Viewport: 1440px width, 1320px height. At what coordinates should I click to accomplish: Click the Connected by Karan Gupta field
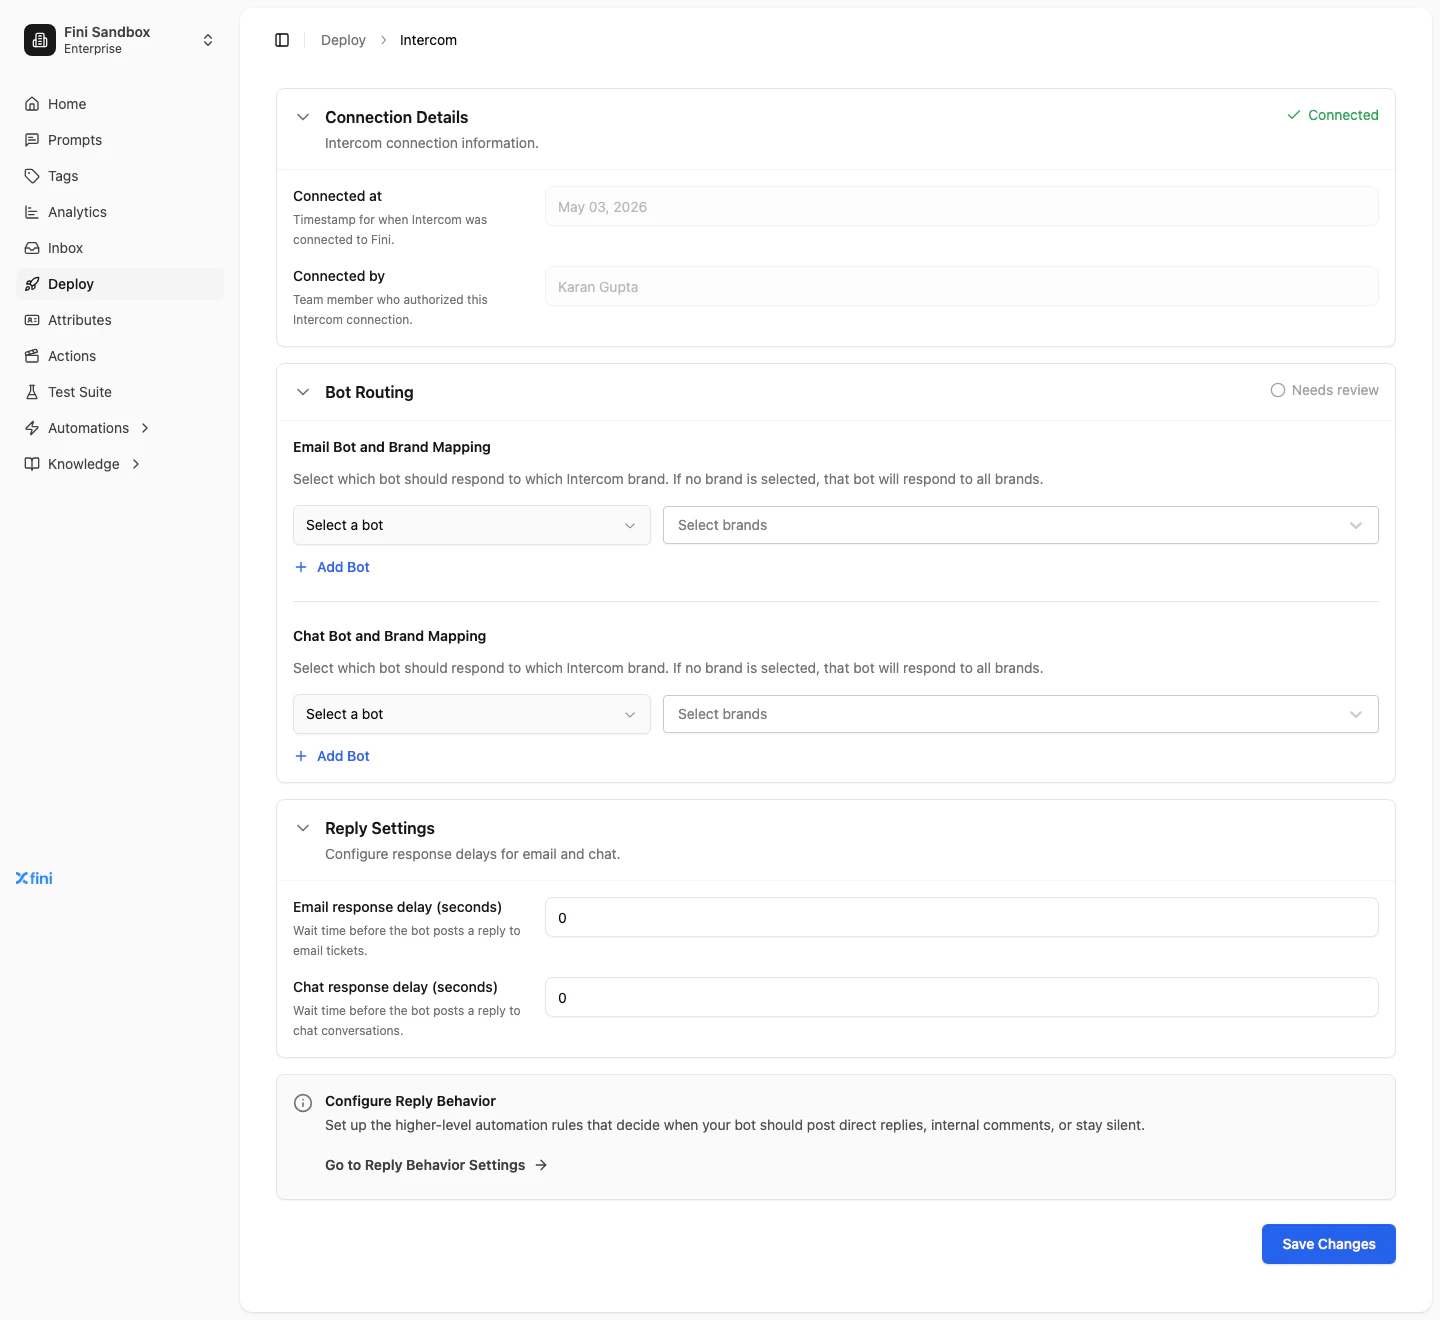962,287
